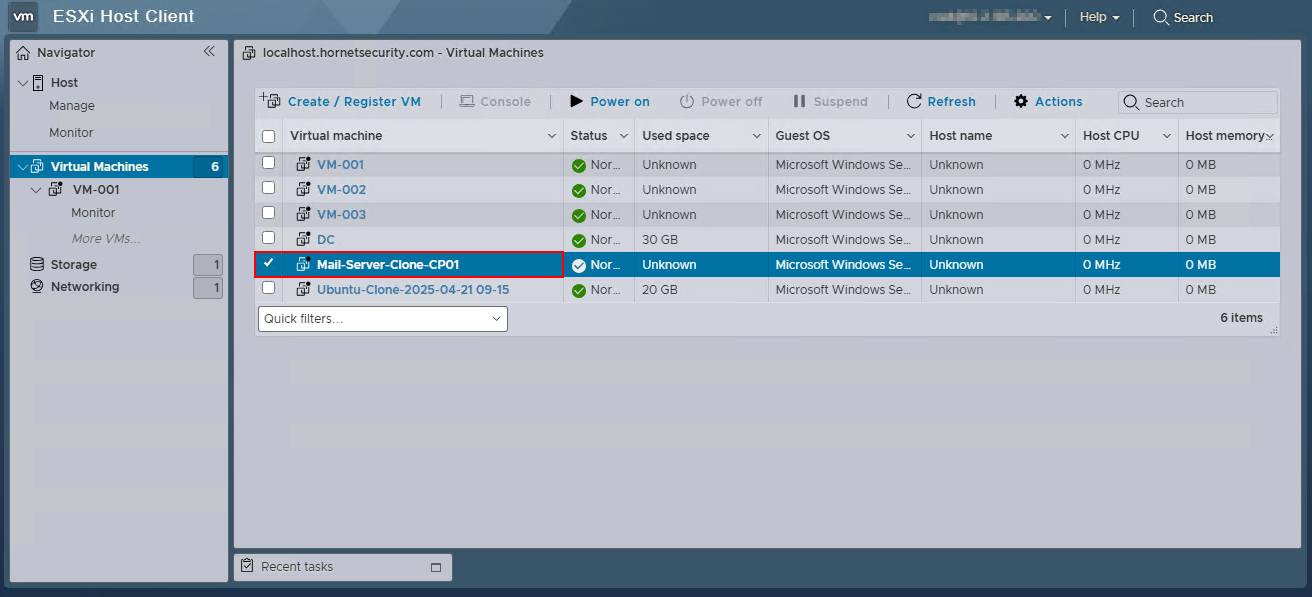Click the green status icon for VM-001
Image resolution: width=1312 pixels, height=597 pixels.
(578, 166)
